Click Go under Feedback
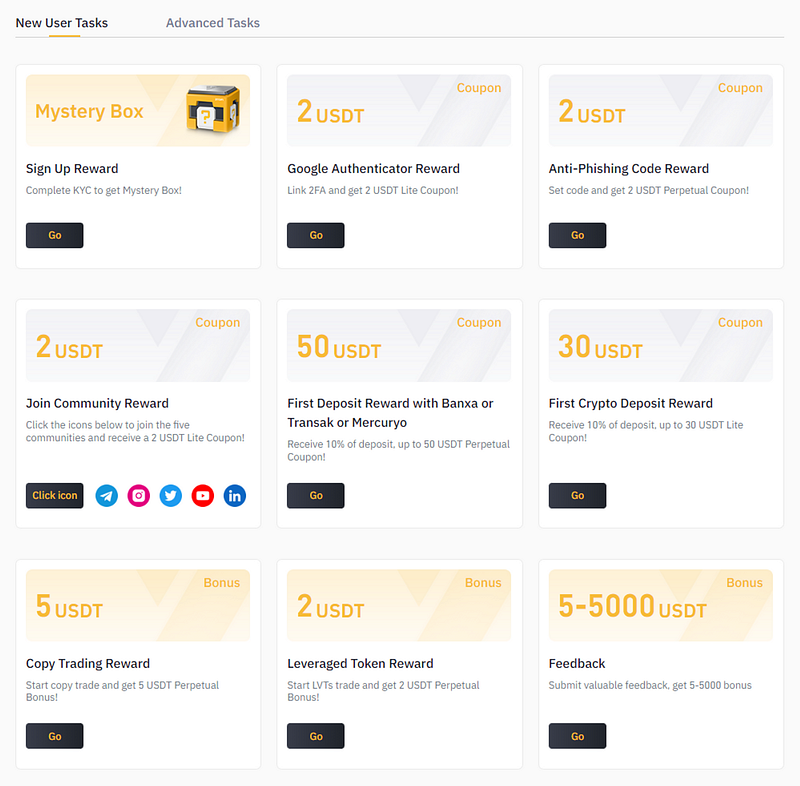 [577, 736]
